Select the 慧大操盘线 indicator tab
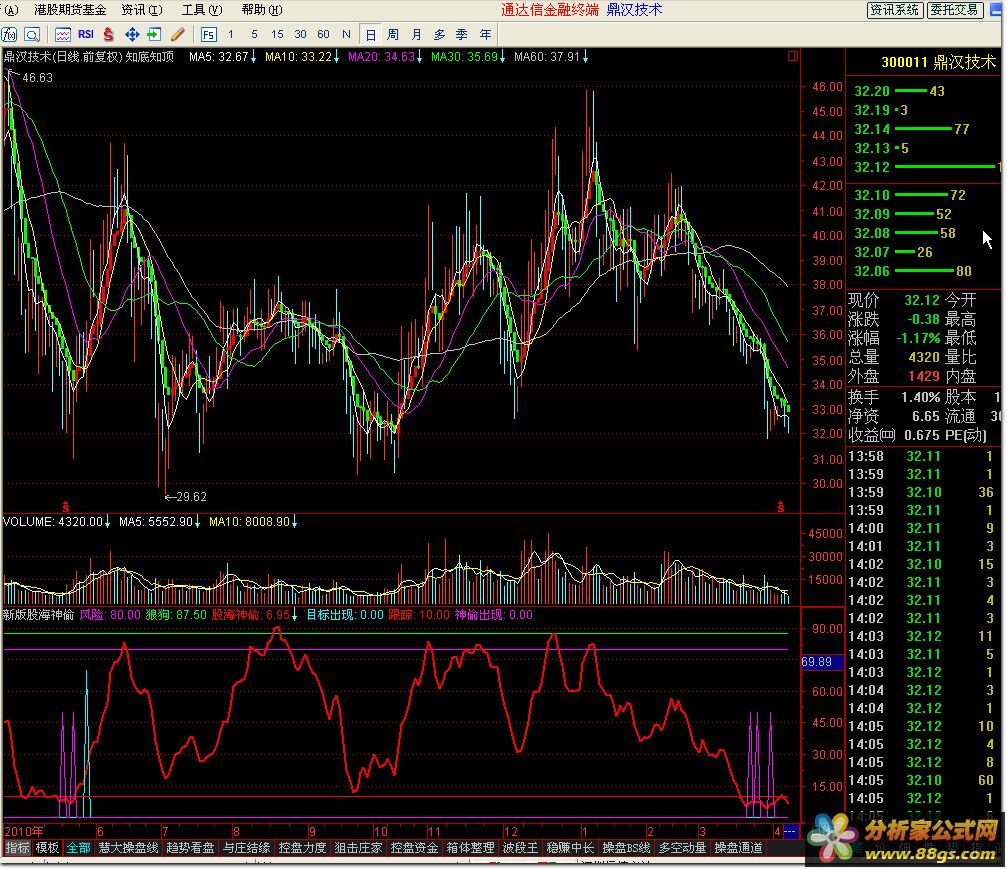Image resolution: width=1007 pixels, height=869 pixels. pos(128,848)
